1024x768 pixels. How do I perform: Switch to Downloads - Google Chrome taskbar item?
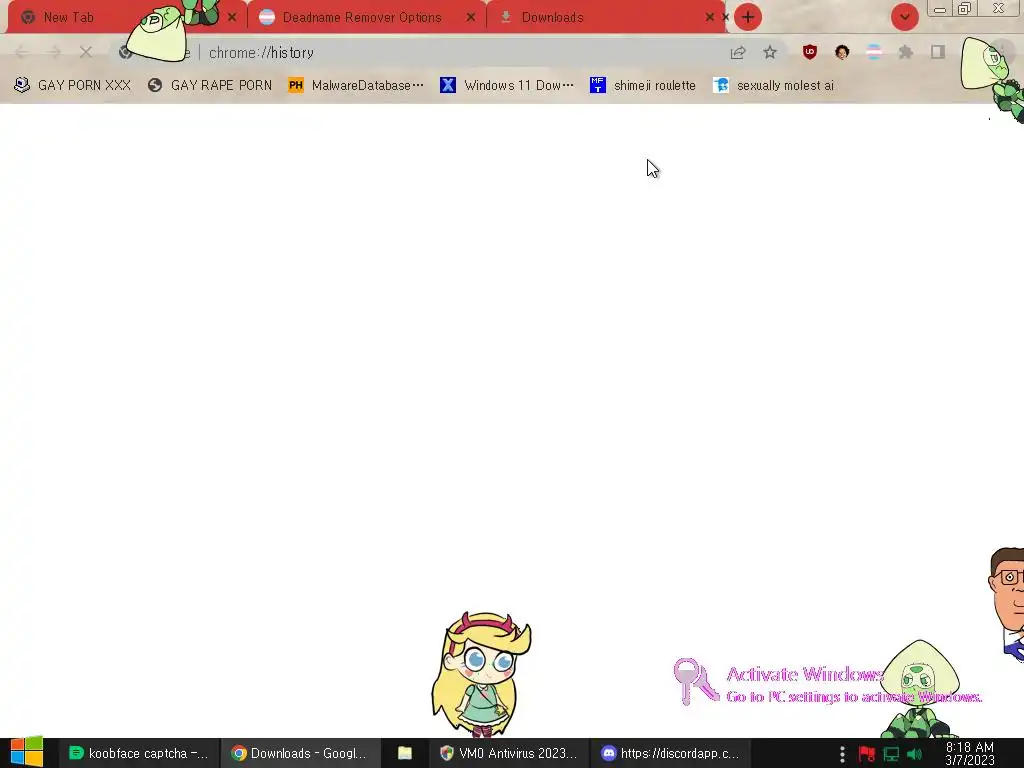click(299, 753)
